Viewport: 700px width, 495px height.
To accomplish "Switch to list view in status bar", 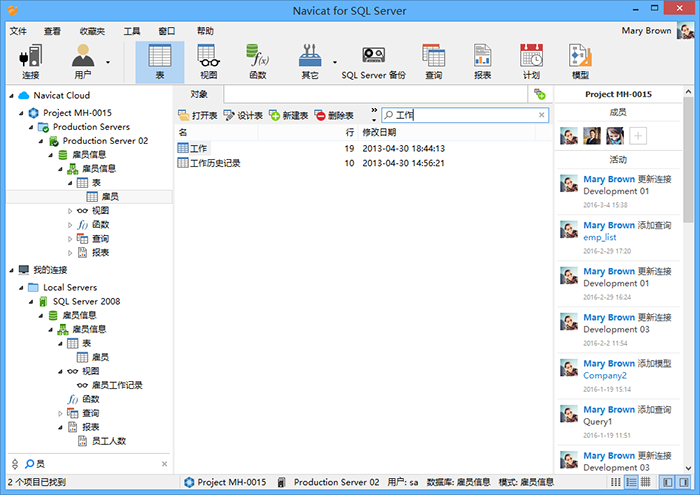I will [x=616, y=482].
